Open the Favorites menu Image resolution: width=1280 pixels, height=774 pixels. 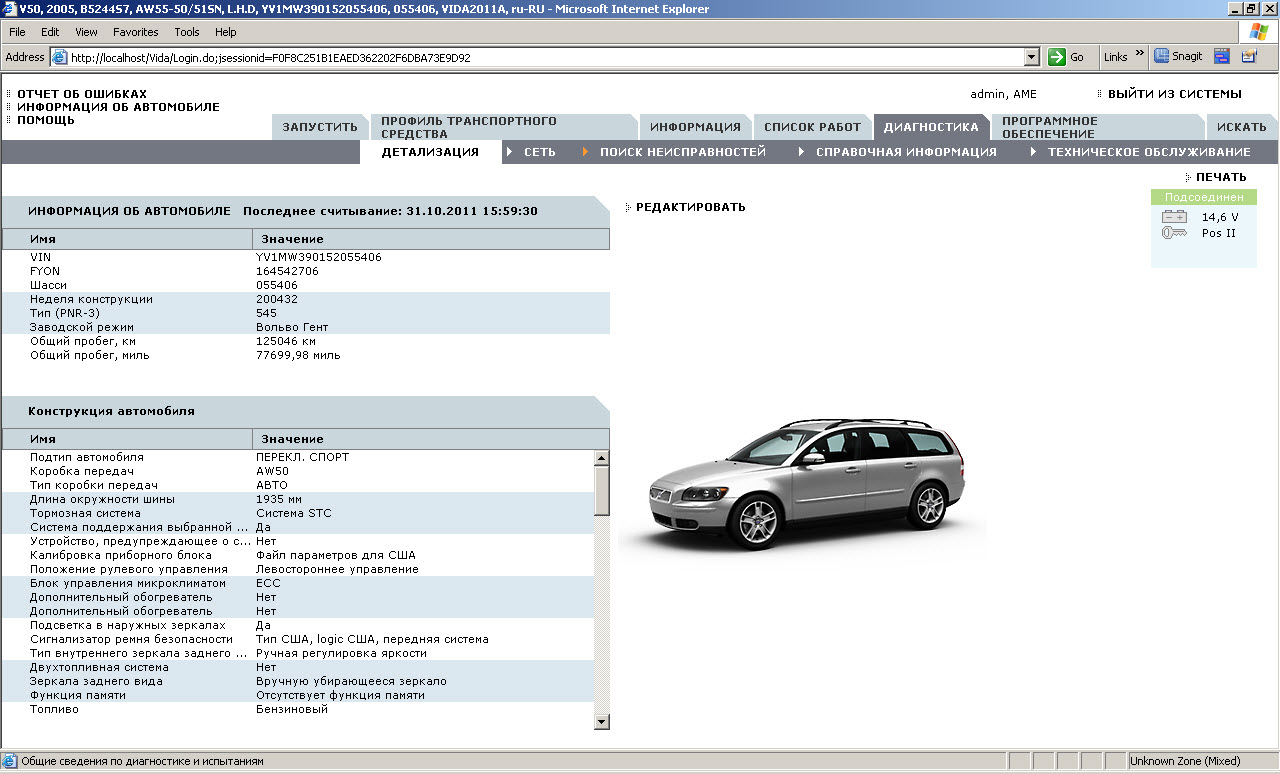tap(135, 32)
